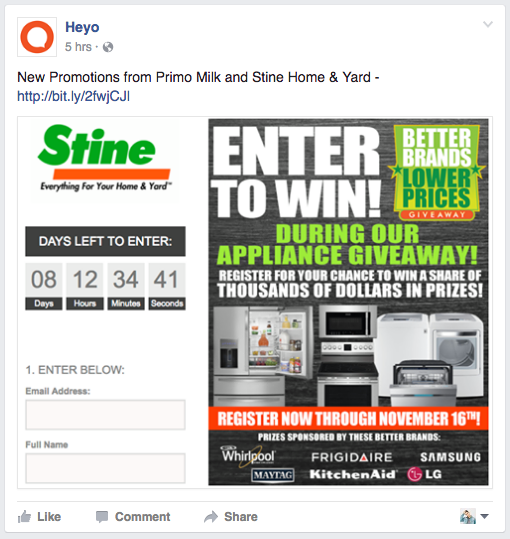The width and height of the screenshot is (510, 539).
Task: Open the Heyo page name link
Action: click(x=82, y=27)
